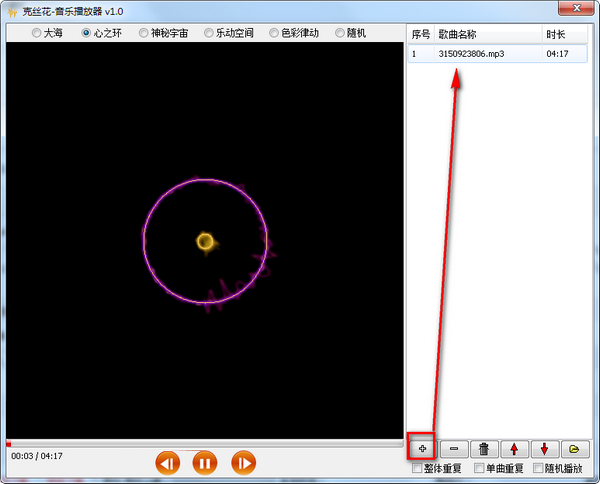Select the 随机 visualization radio button
Viewport: 600px width, 484px height.
pos(351,33)
